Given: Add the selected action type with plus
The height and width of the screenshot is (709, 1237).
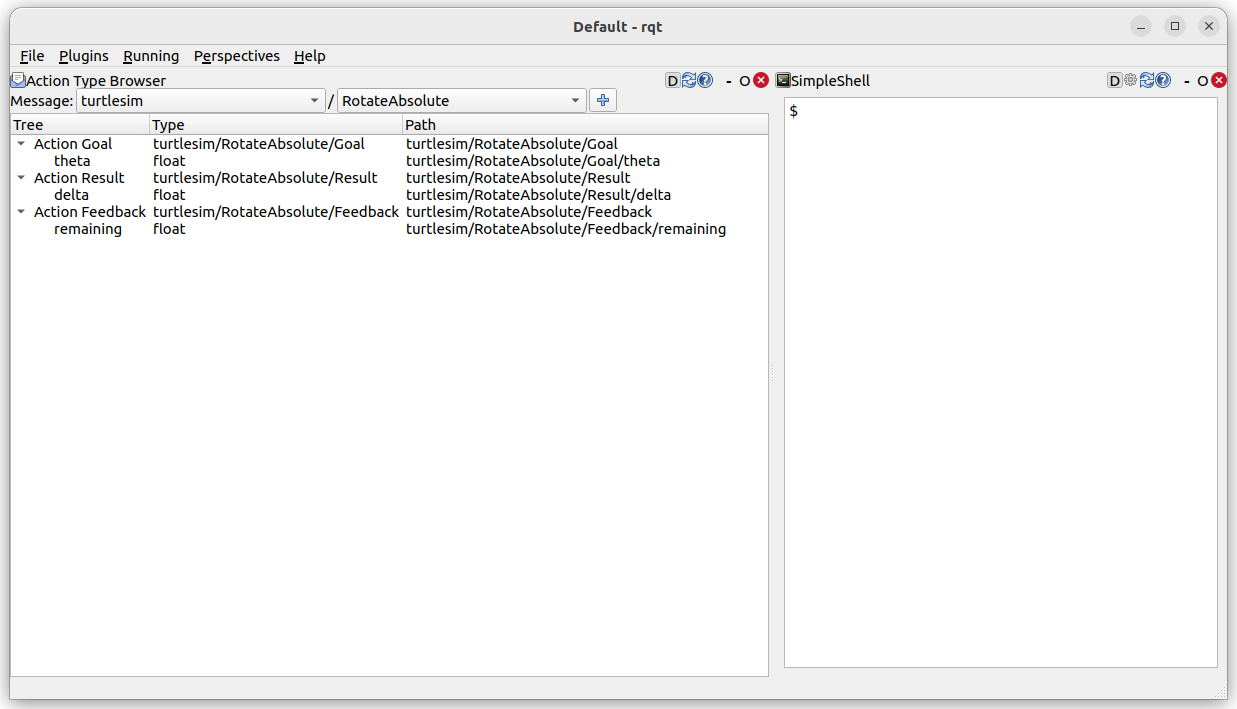Looking at the screenshot, I should pos(603,100).
